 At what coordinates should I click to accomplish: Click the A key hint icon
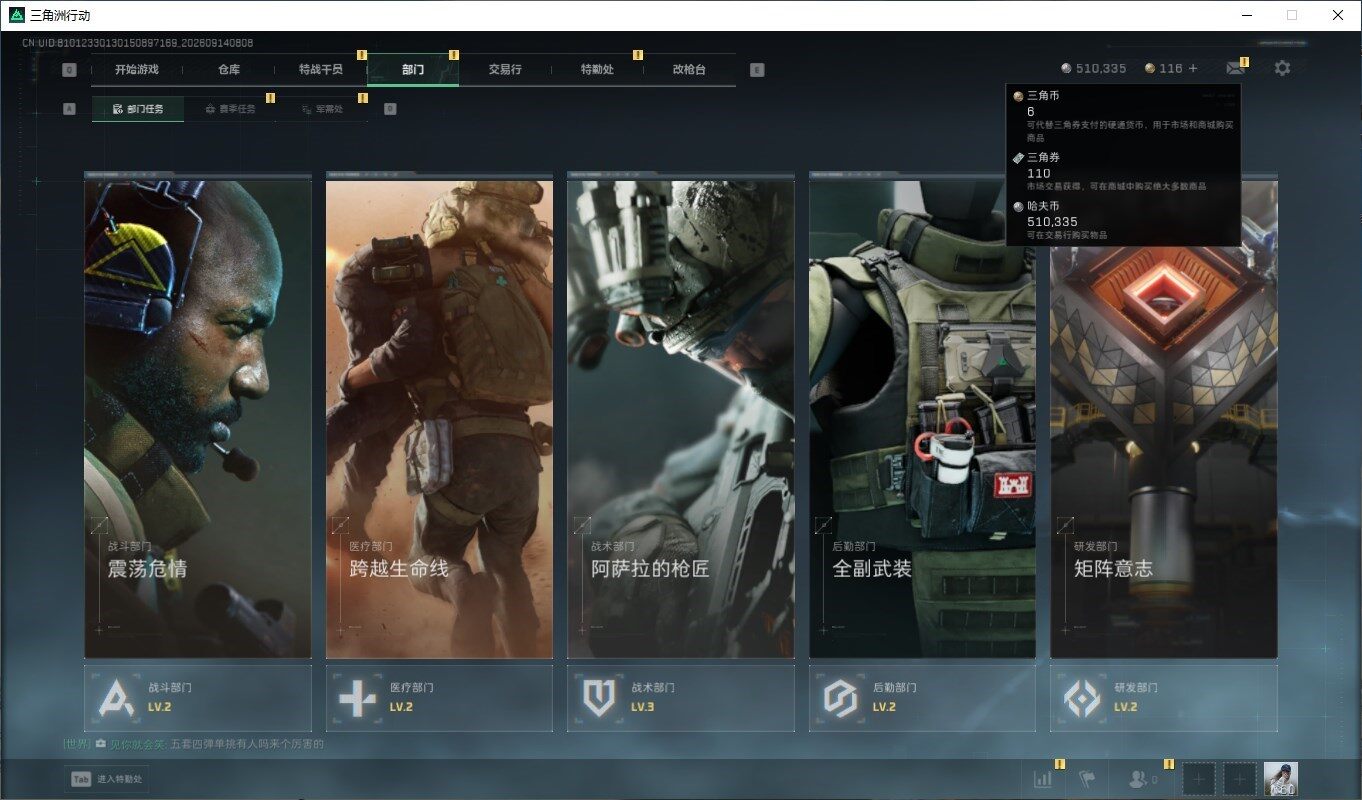pos(69,109)
